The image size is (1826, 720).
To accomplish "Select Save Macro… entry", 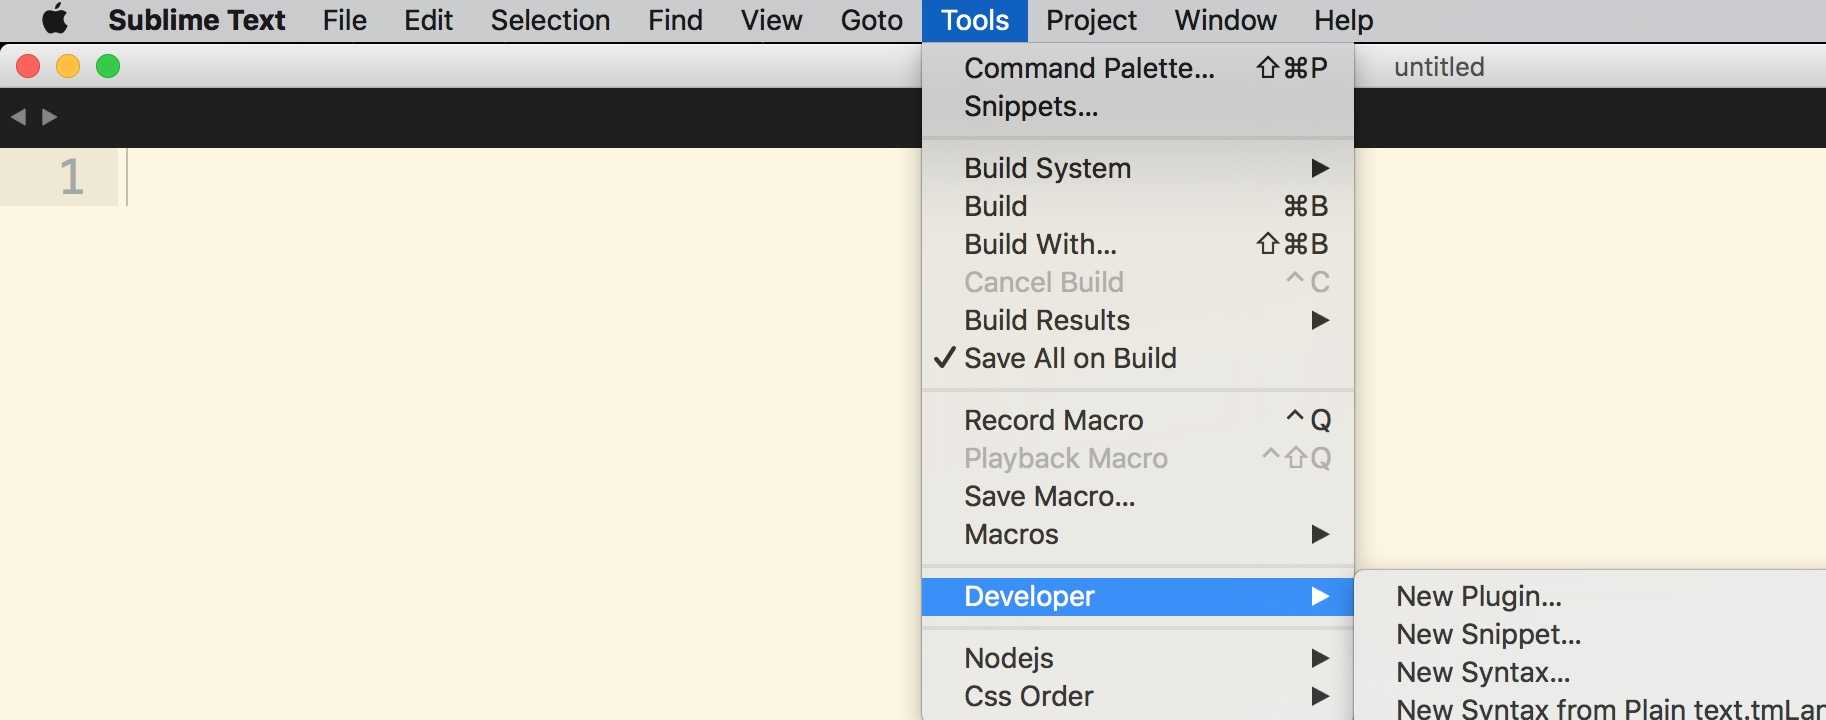I will [x=1138, y=496].
